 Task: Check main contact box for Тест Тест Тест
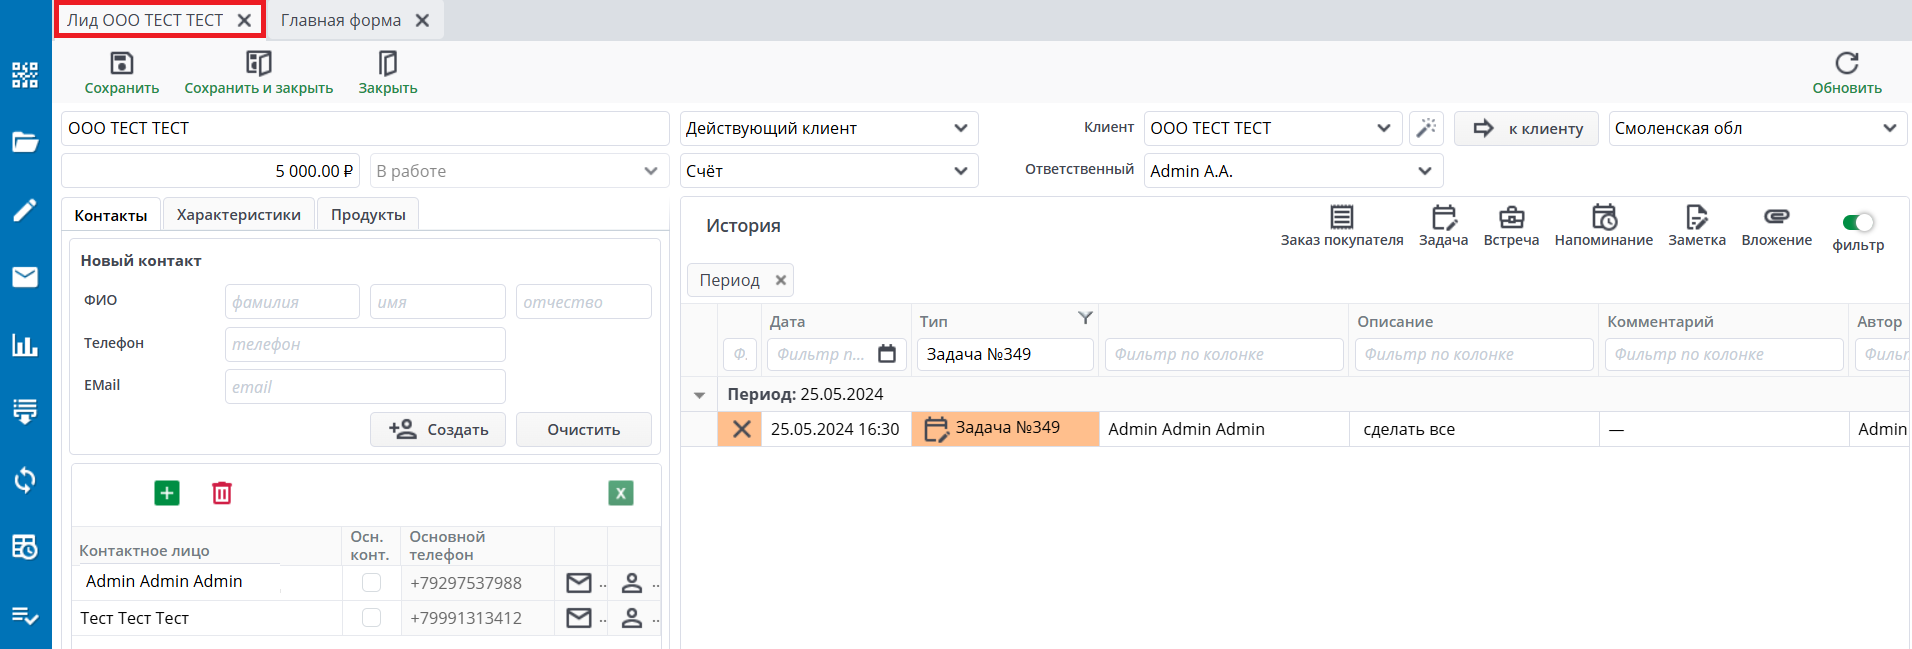click(371, 618)
